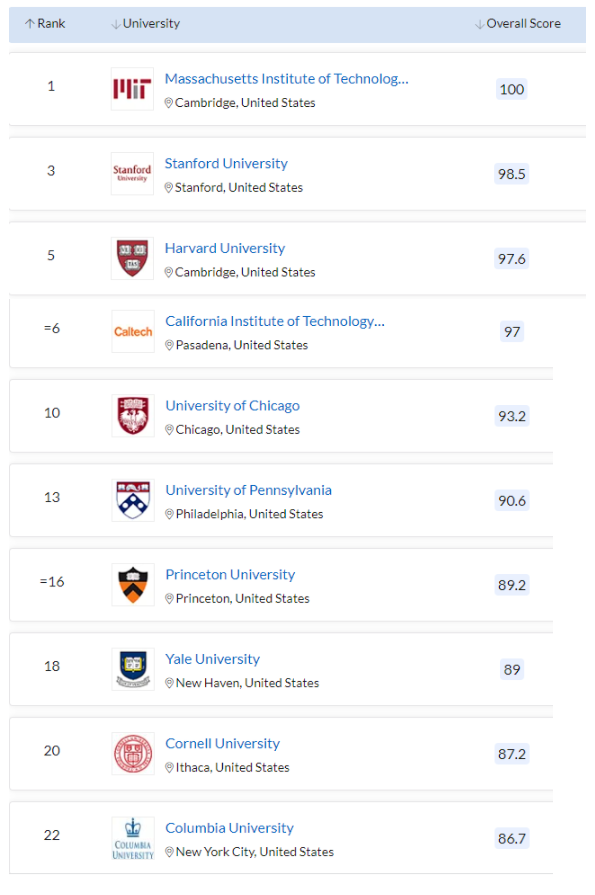Click the 86.7 score badge for Columbia
The width and height of the screenshot is (595, 895).
[x=512, y=838]
